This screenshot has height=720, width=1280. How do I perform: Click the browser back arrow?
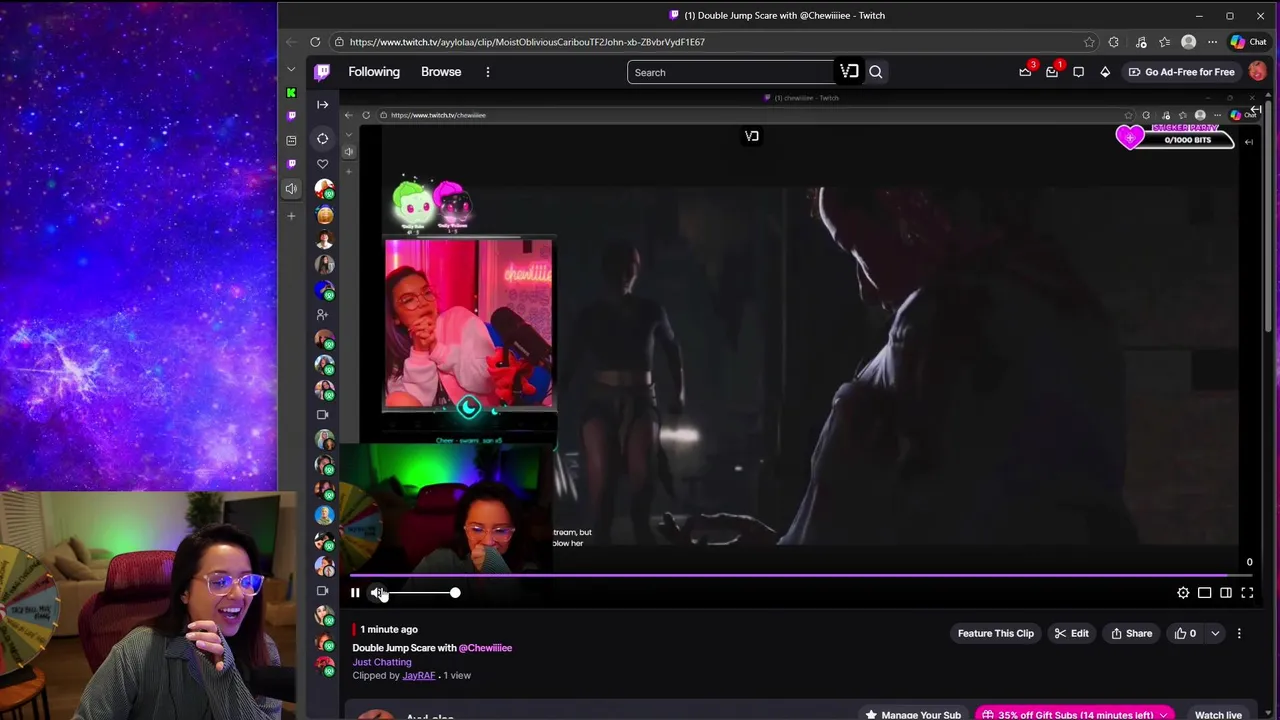[x=291, y=42]
